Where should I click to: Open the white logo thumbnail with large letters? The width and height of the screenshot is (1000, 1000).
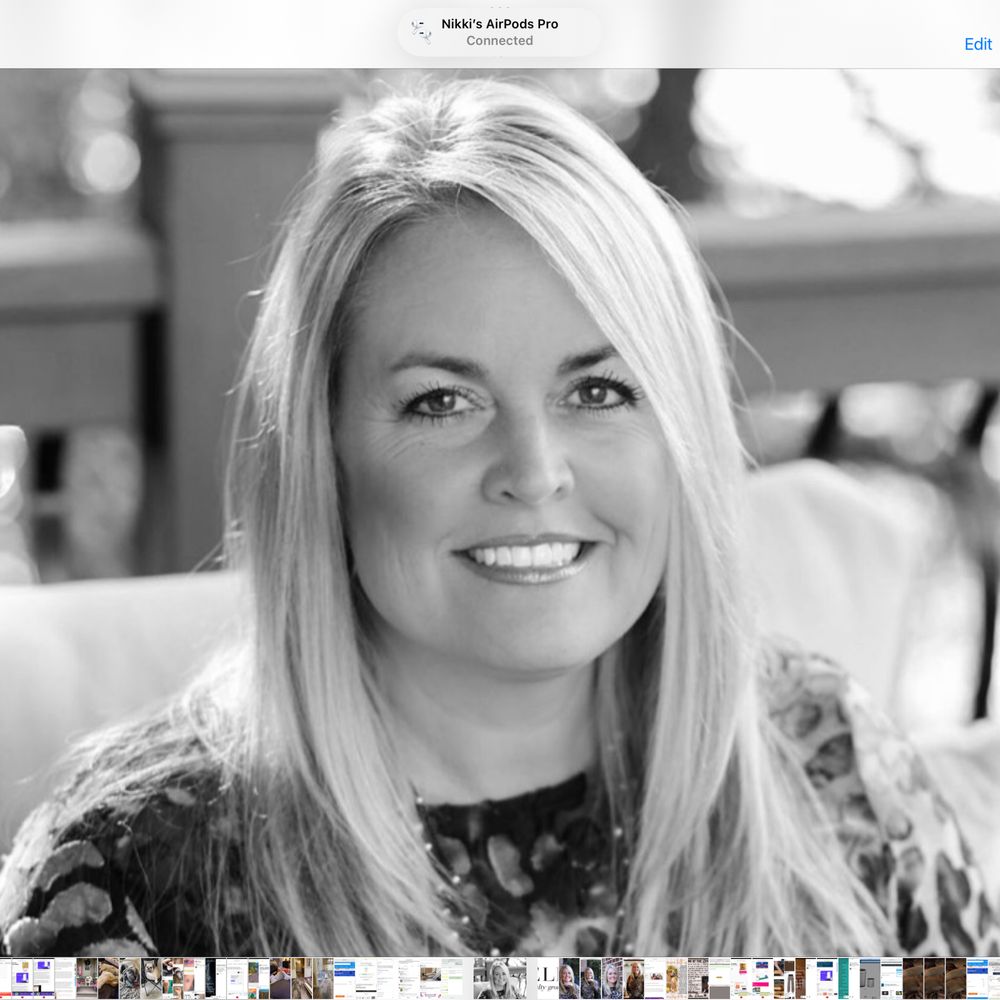coord(547,978)
